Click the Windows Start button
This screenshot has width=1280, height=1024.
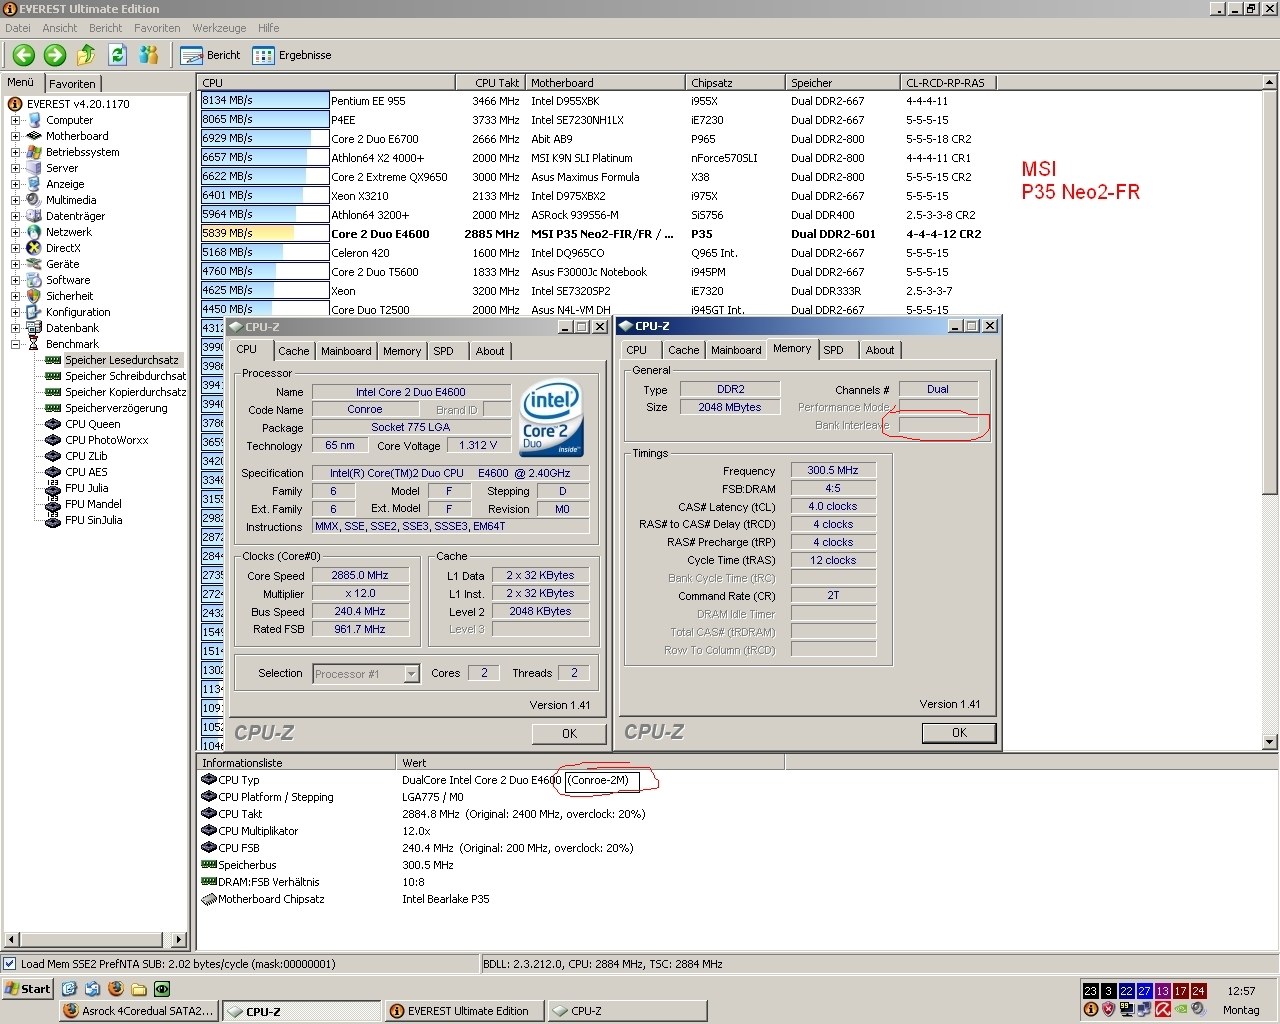(x=28, y=989)
